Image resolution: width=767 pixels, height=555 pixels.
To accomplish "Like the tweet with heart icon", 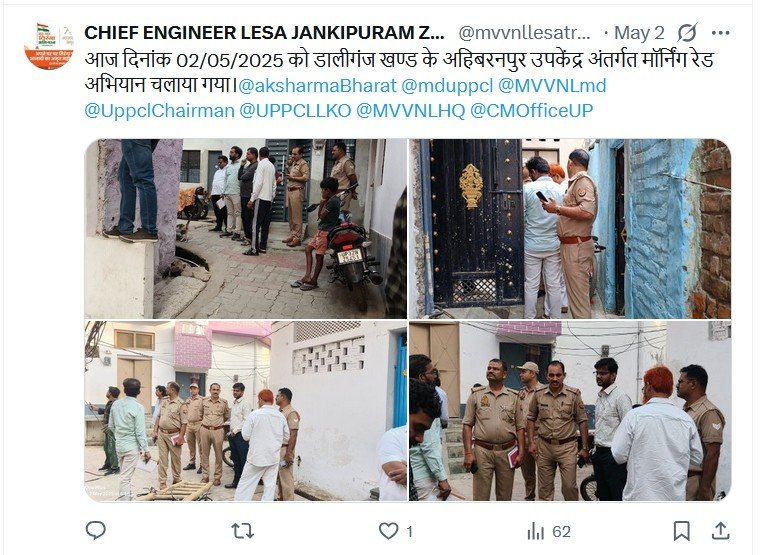I will click(x=389, y=531).
